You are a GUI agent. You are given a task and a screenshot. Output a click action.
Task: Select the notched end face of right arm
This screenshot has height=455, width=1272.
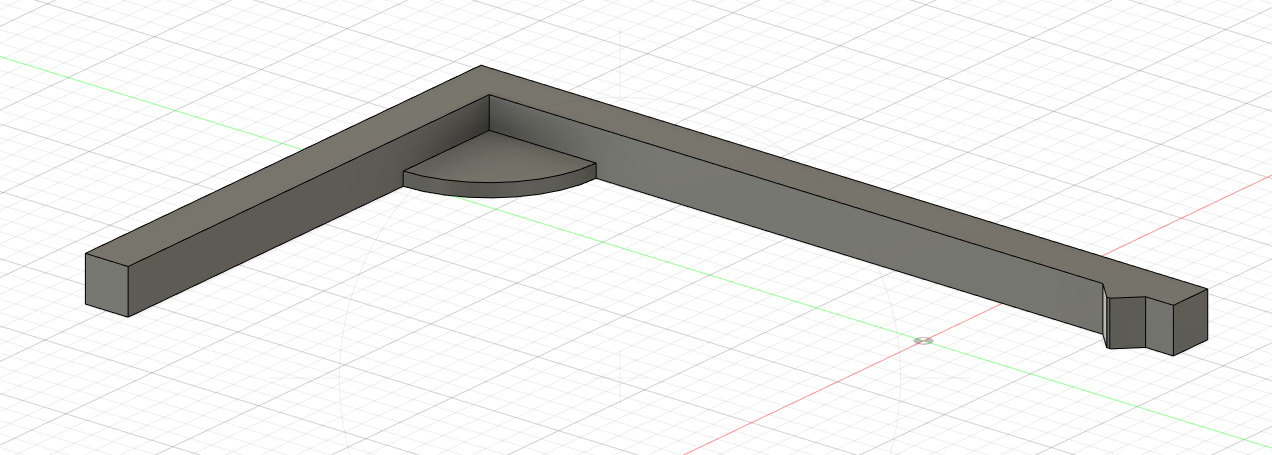[x=1190, y=322]
